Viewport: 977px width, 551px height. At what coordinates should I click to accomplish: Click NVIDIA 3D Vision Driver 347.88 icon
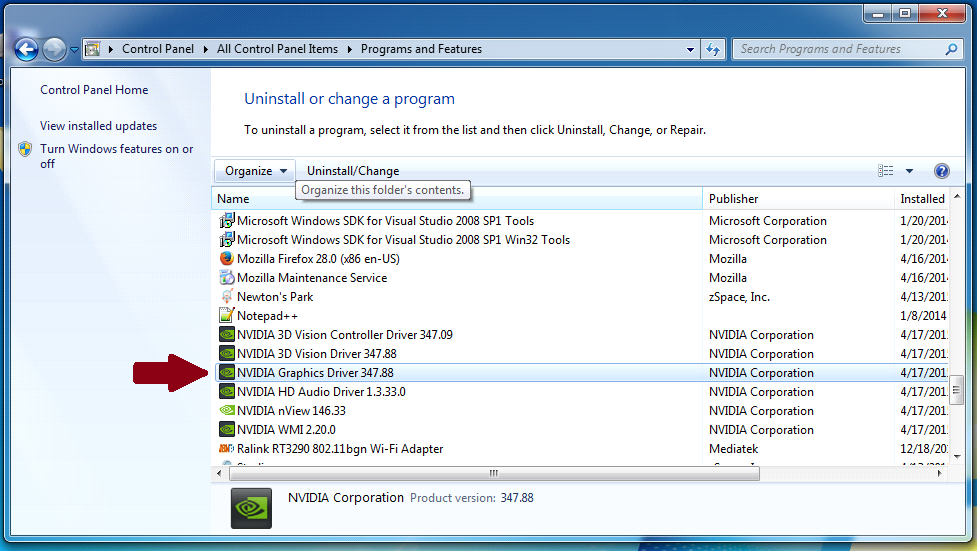point(227,353)
